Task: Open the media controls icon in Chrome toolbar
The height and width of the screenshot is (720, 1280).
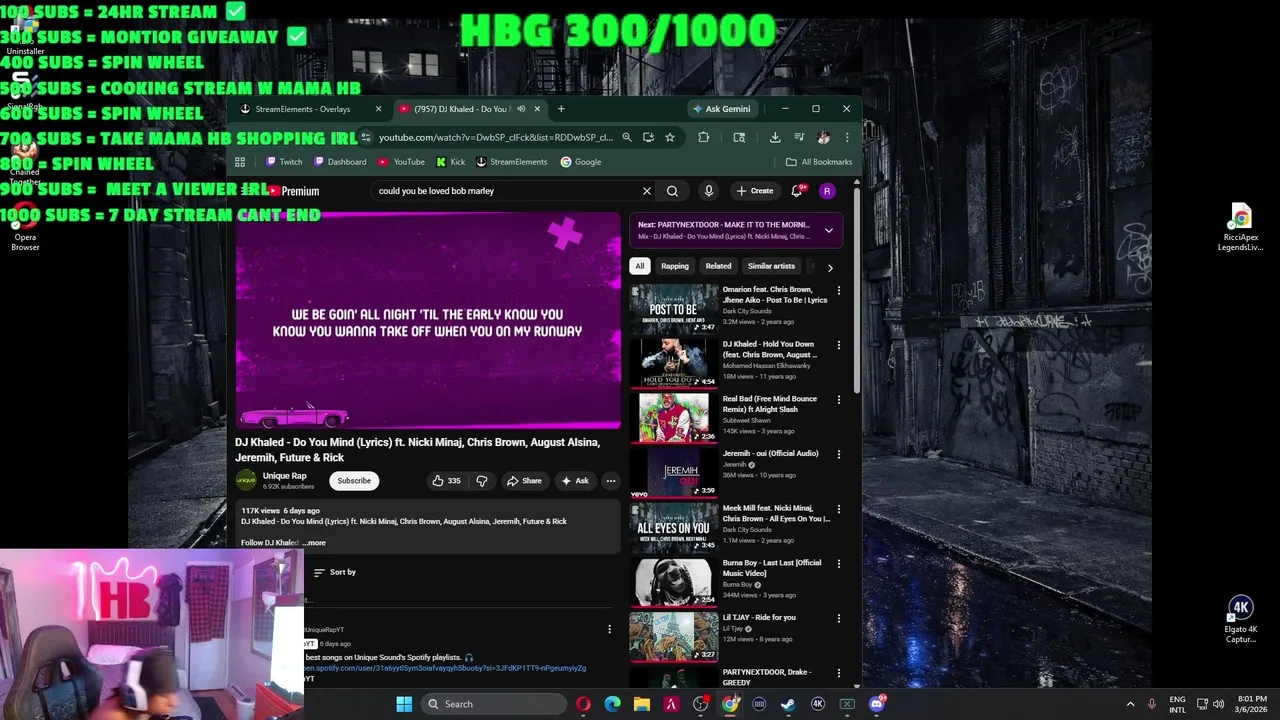Action: coord(798,137)
